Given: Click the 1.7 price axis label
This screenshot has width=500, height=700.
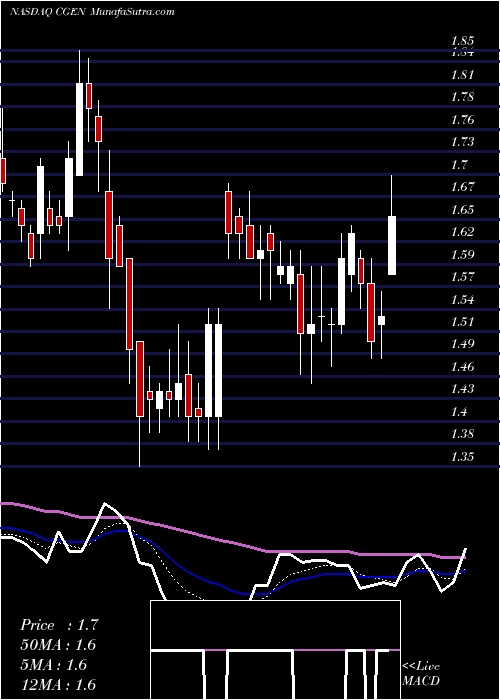Looking at the screenshot, I should click(x=459, y=165).
